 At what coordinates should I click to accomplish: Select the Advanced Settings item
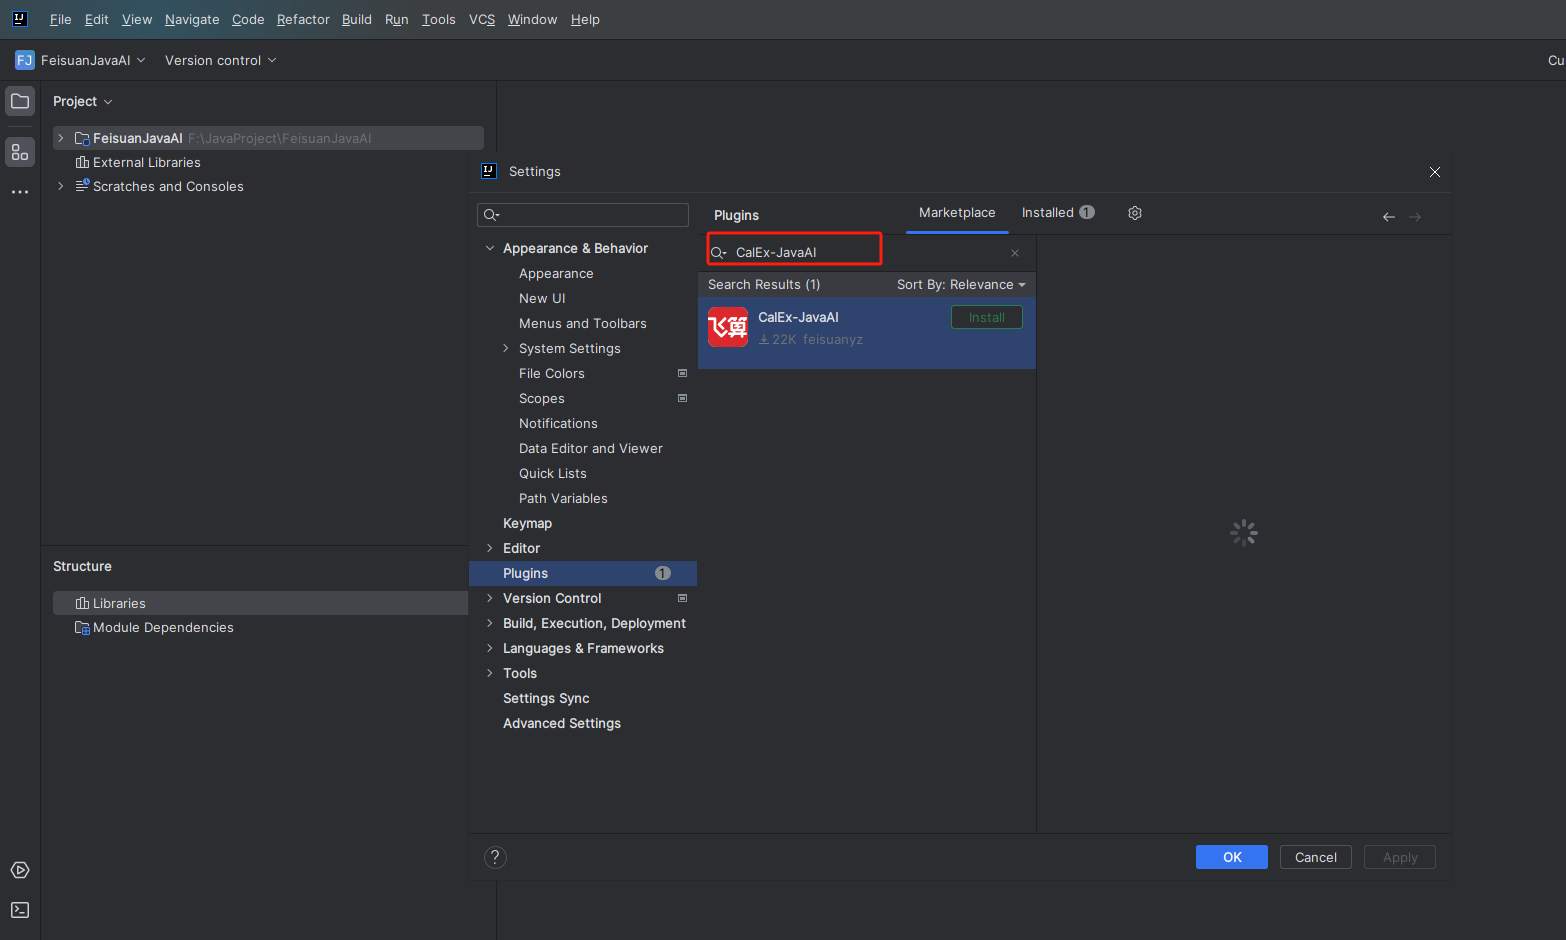(561, 723)
